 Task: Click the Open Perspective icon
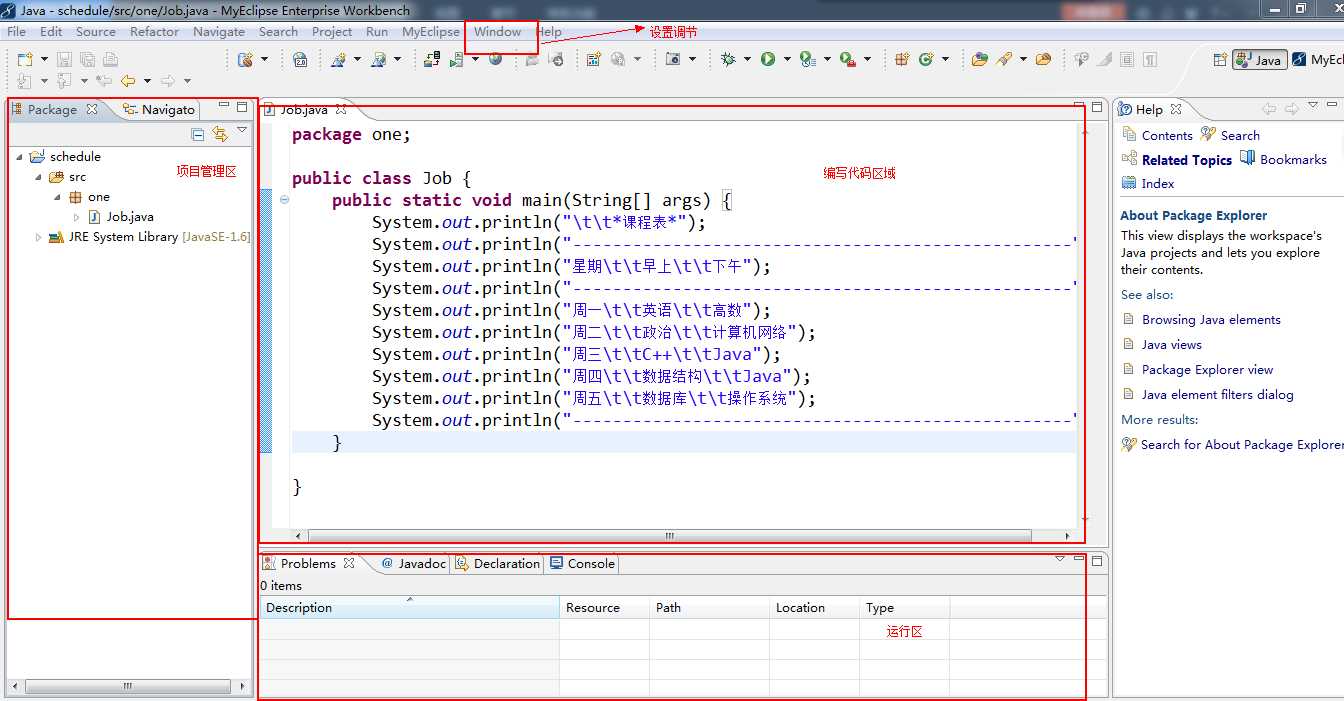[1220, 59]
